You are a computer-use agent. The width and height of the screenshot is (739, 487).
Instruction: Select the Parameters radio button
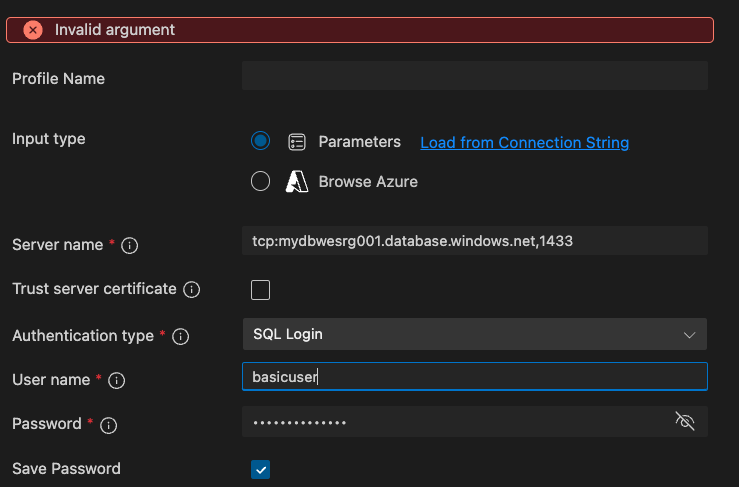click(x=260, y=140)
